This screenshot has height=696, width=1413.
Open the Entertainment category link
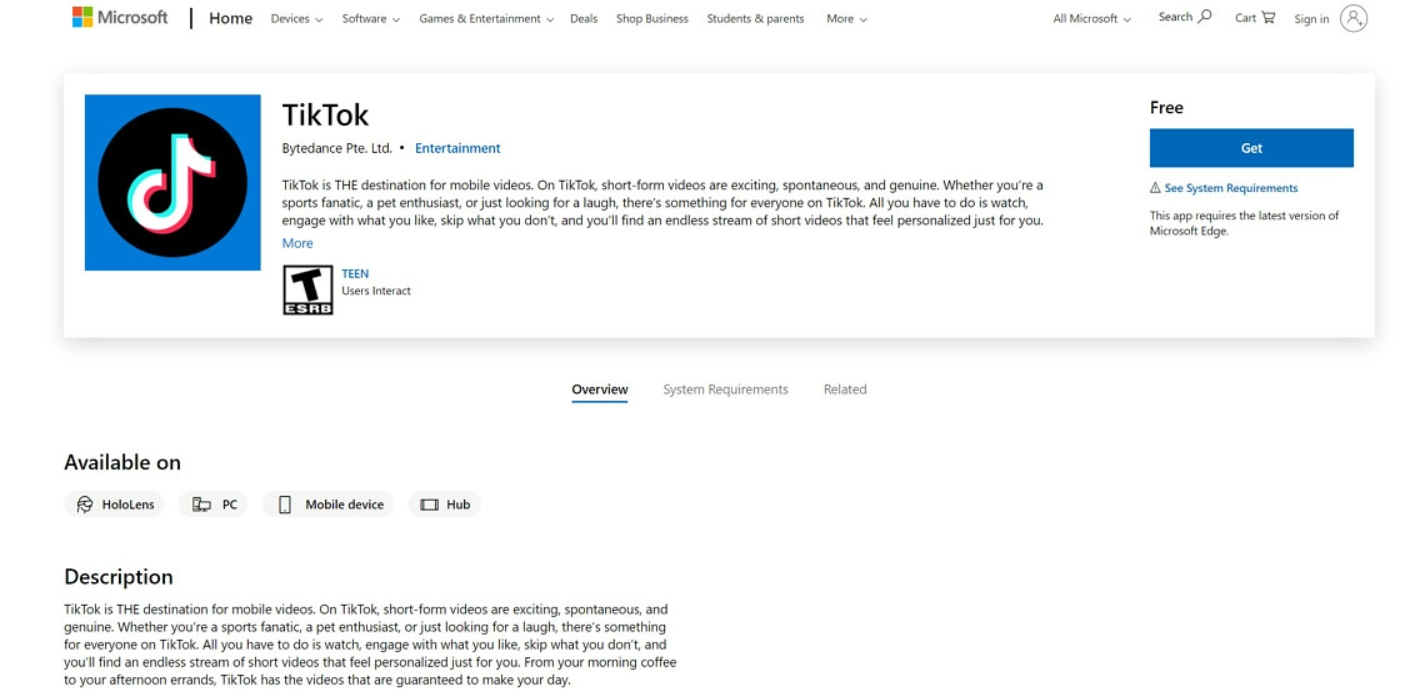pyautogui.click(x=458, y=148)
